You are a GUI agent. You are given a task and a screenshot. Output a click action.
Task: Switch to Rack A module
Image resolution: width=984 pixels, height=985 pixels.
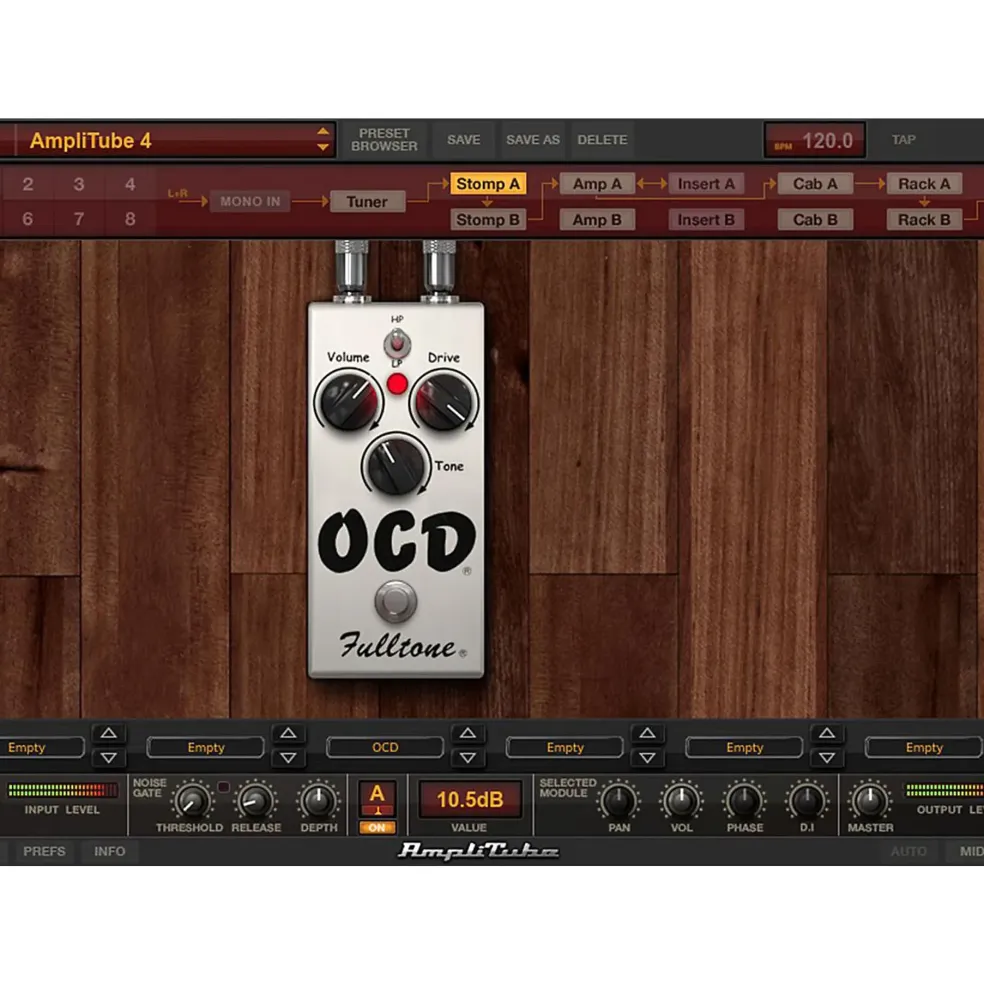click(924, 183)
